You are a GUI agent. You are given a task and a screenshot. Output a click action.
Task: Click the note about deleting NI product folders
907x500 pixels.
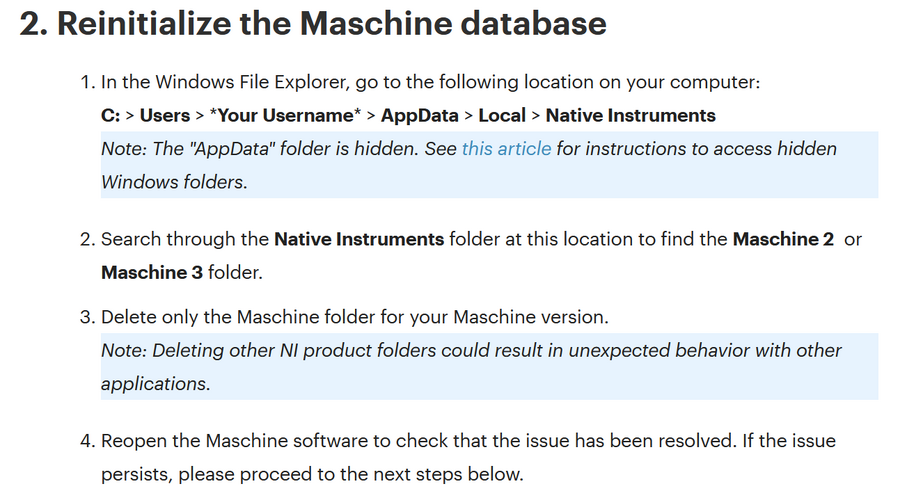pyautogui.click(x=489, y=366)
